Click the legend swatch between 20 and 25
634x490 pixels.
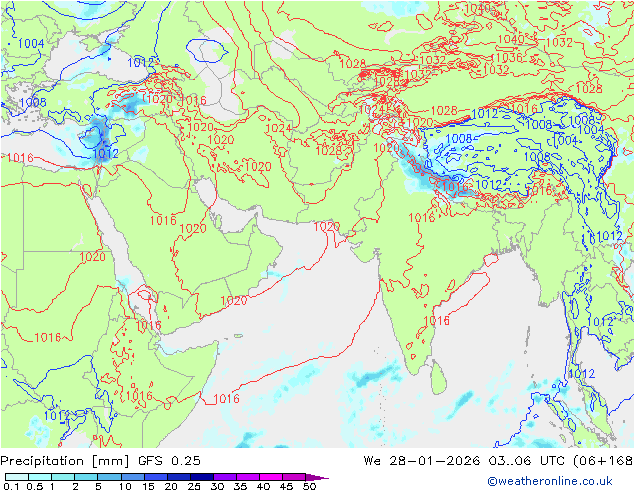pos(178,477)
